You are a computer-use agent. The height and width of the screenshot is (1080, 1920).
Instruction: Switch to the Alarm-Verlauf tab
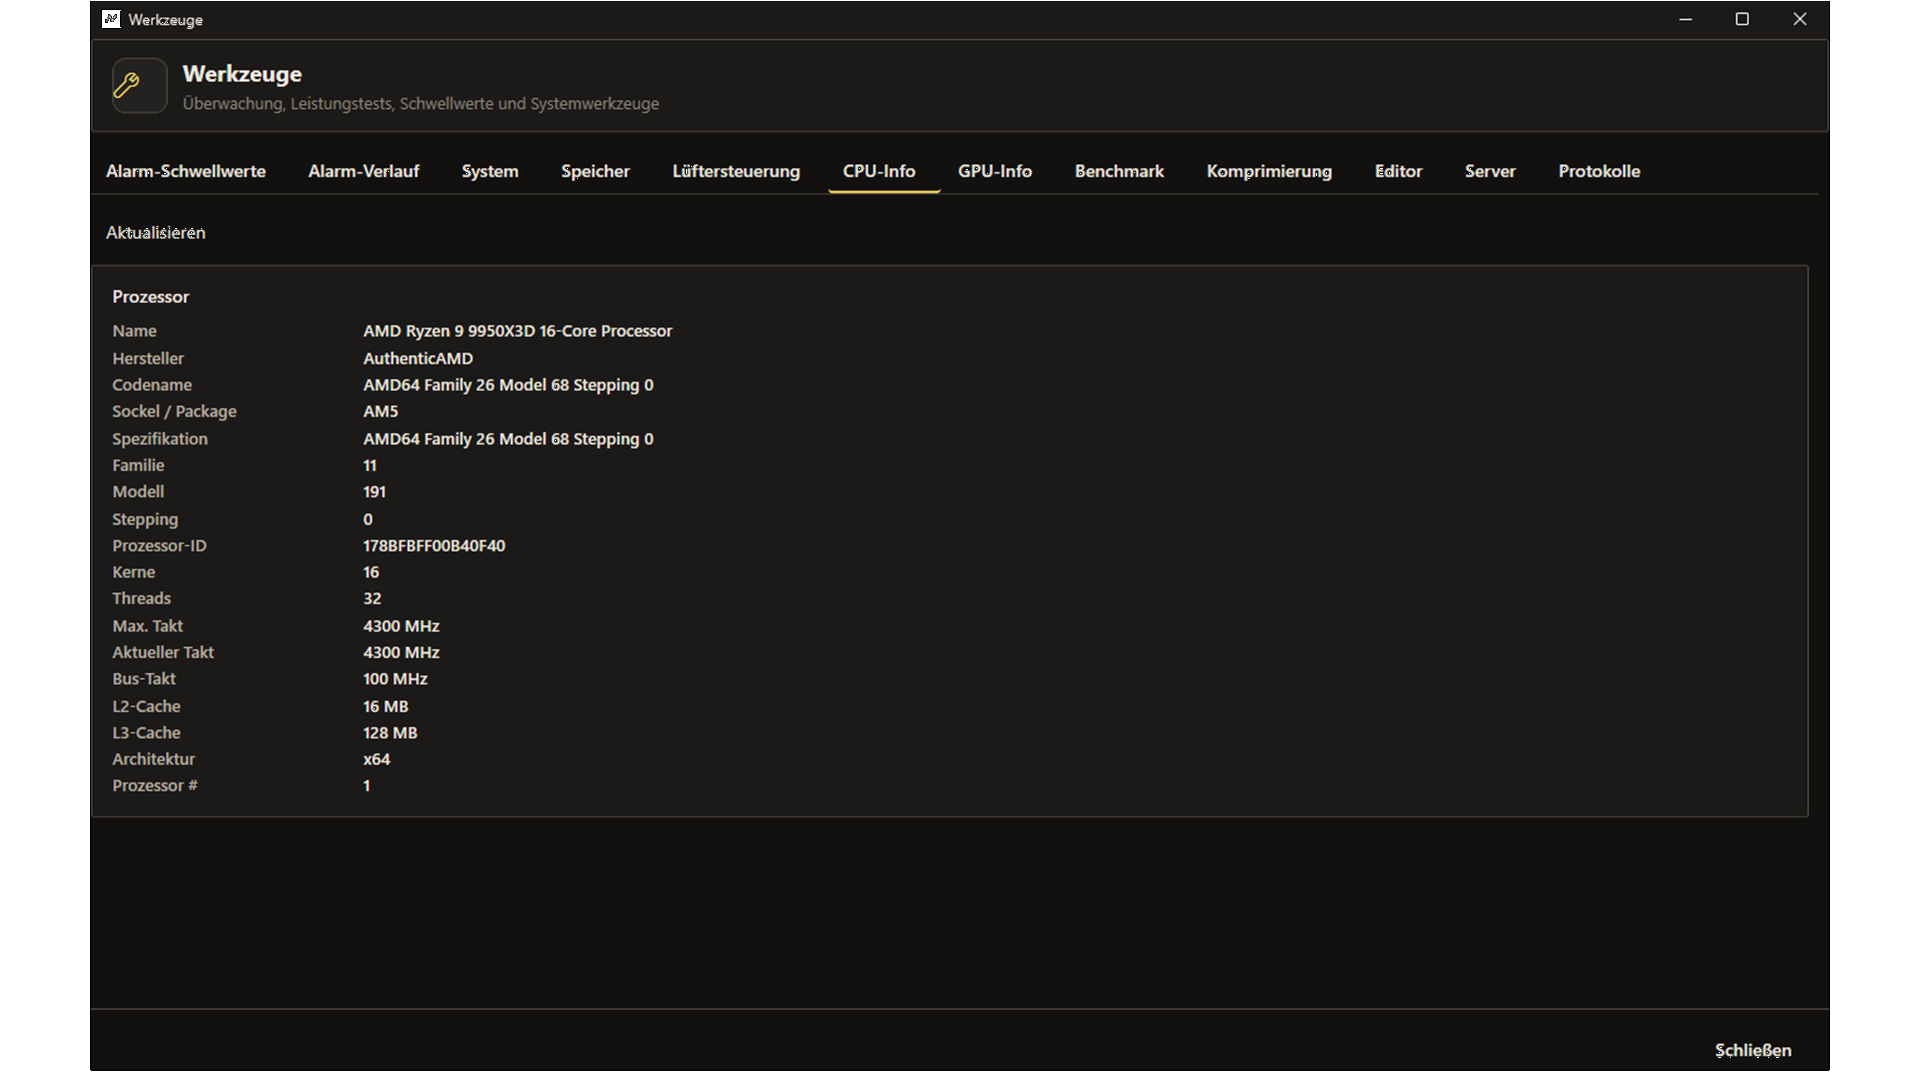pyautogui.click(x=364, y=171)
